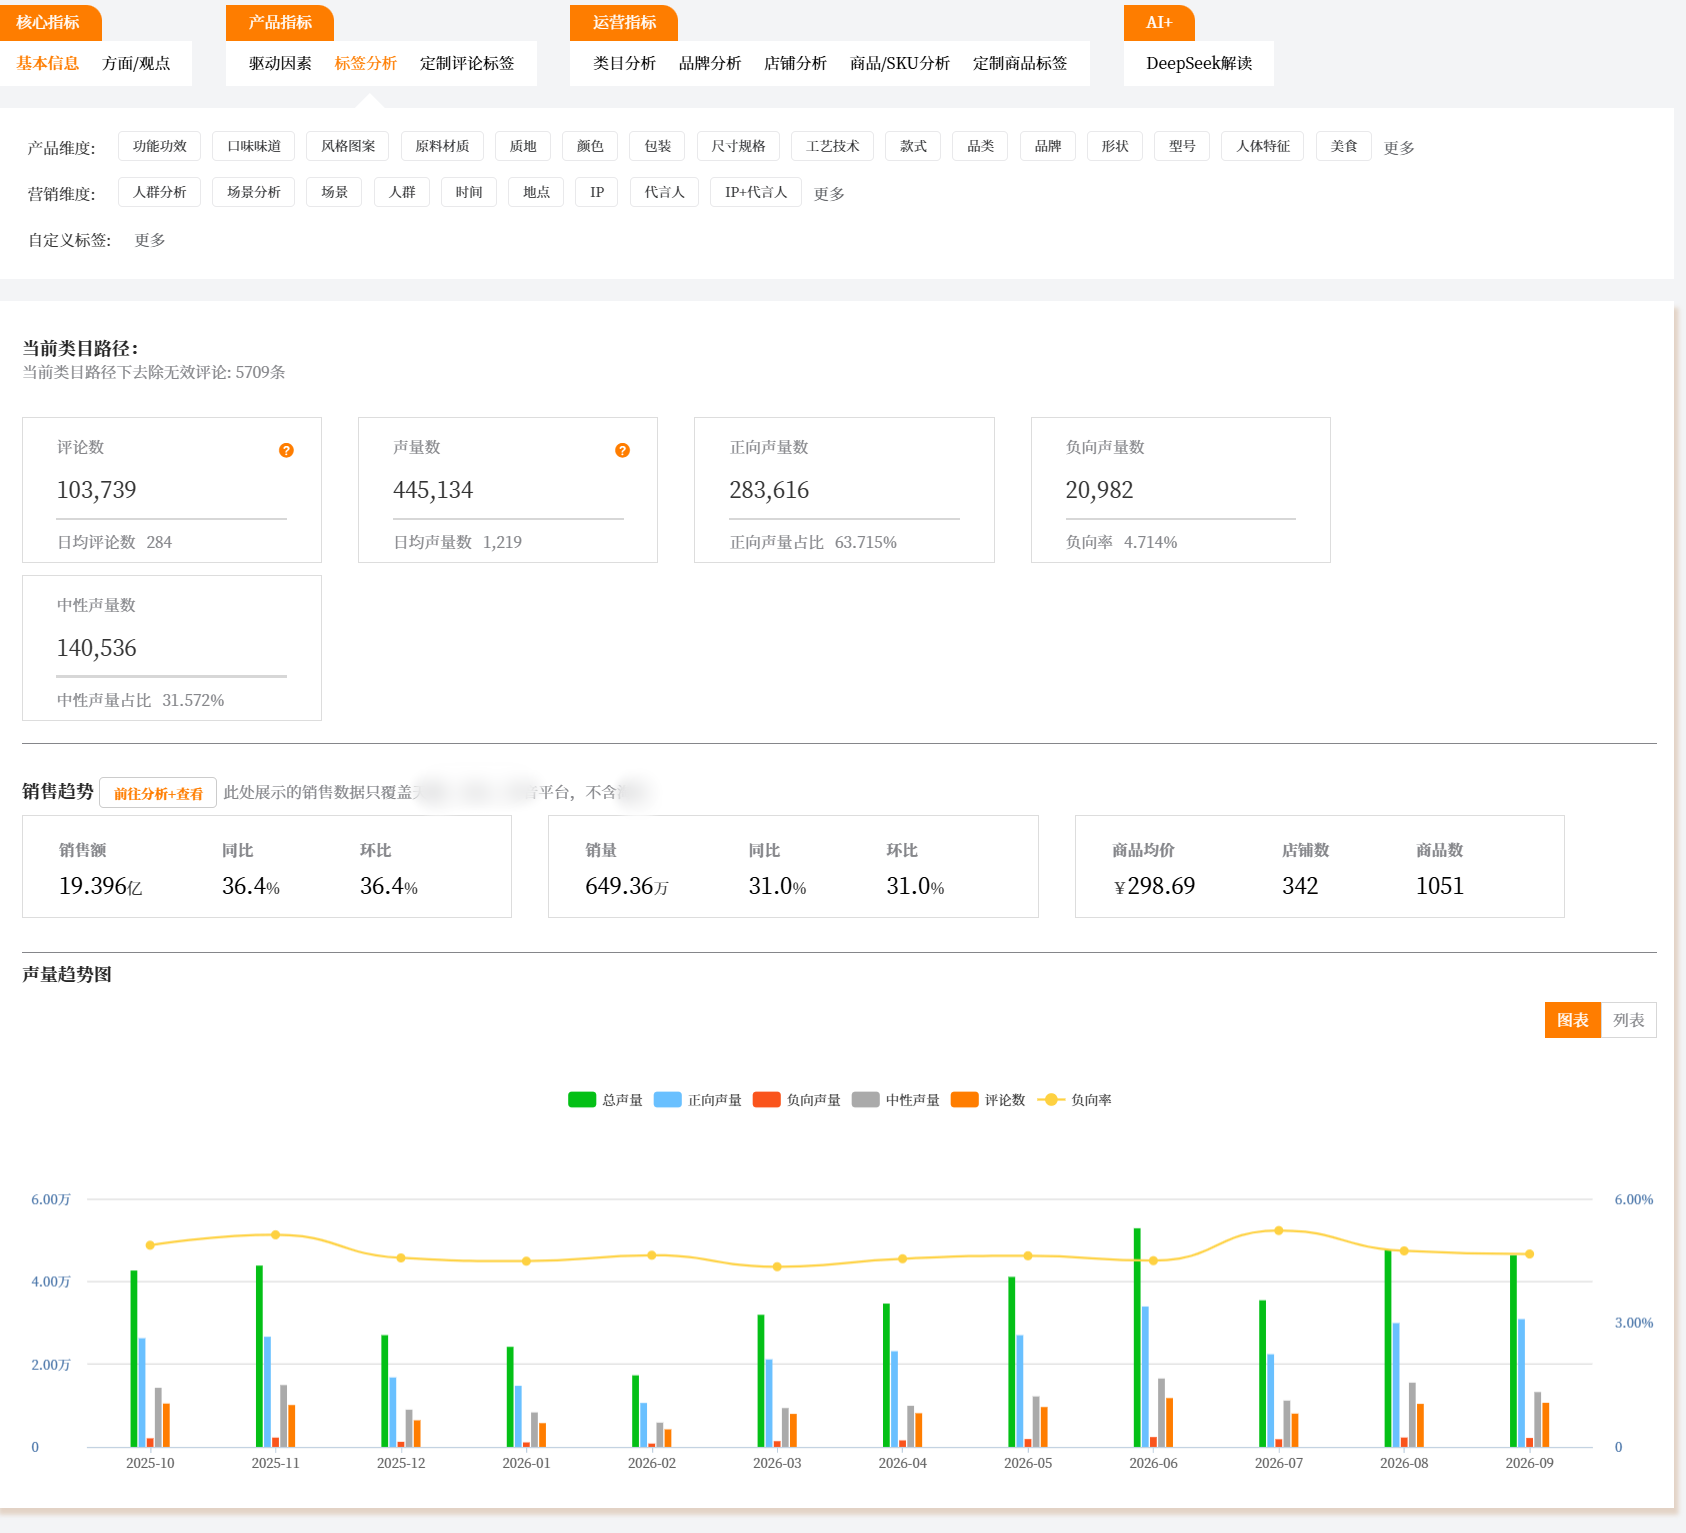Open the 品牌分析 tab
1686x1533 pixels.
coord(710,63)
